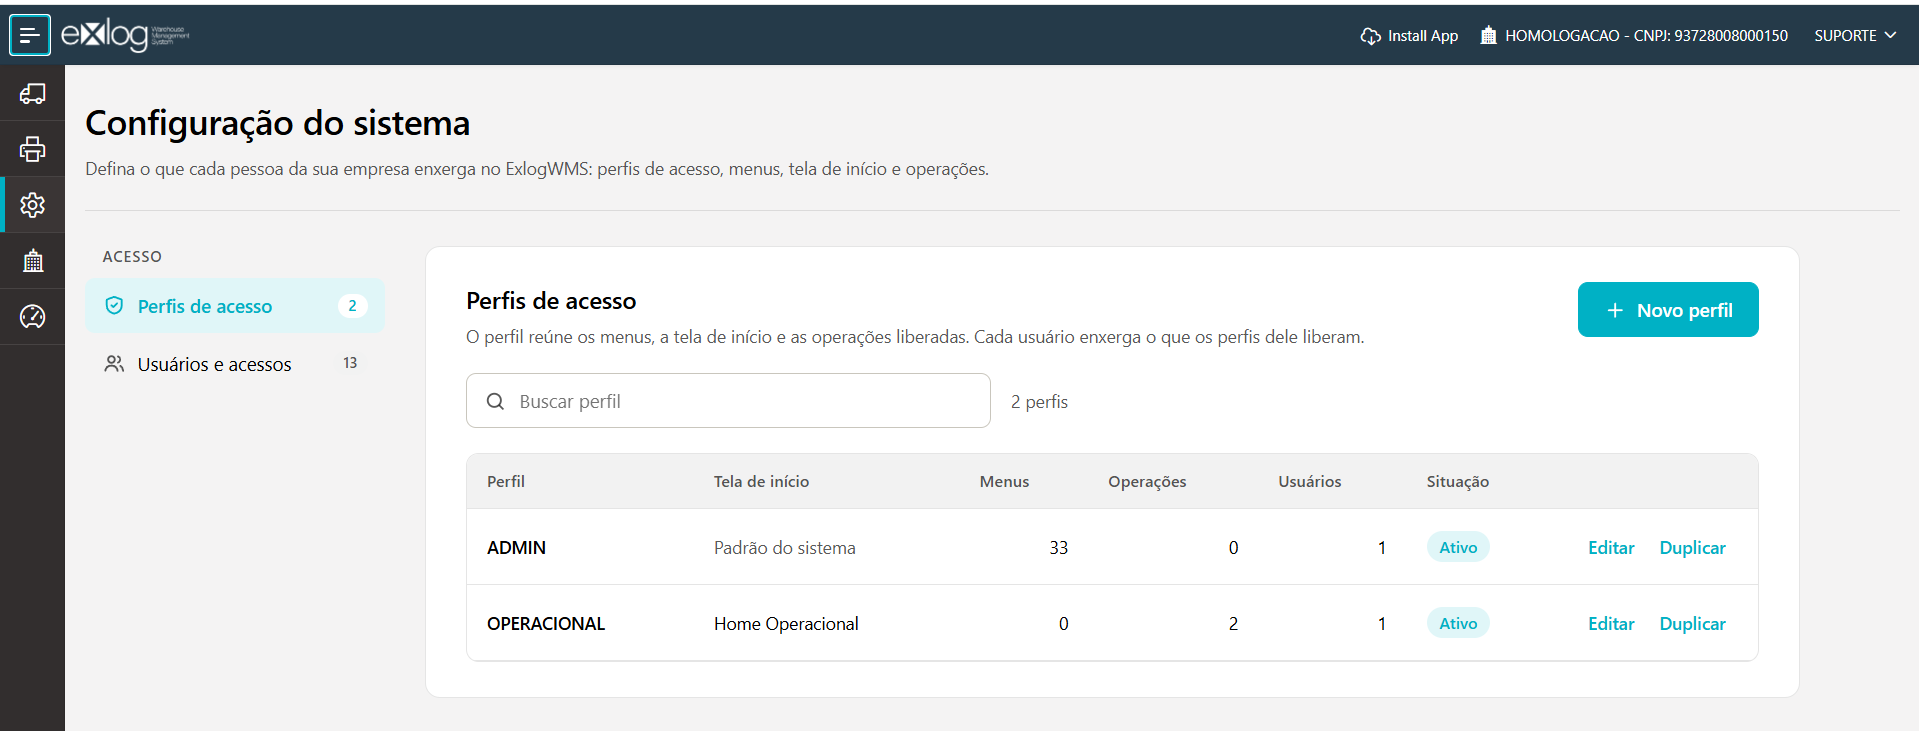
Task: Click the Usuários column header
Action: click(x=1310, y=481)
